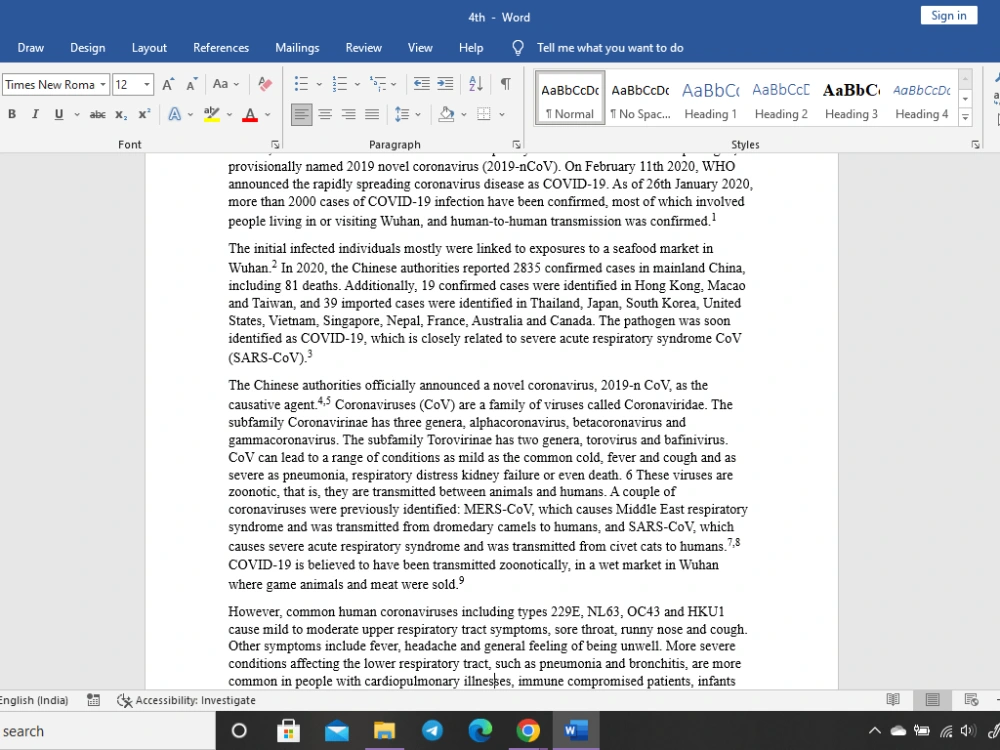The image size is (1000, 750).
Task: Increase font size with Grow Font
Action: (168, 84)
